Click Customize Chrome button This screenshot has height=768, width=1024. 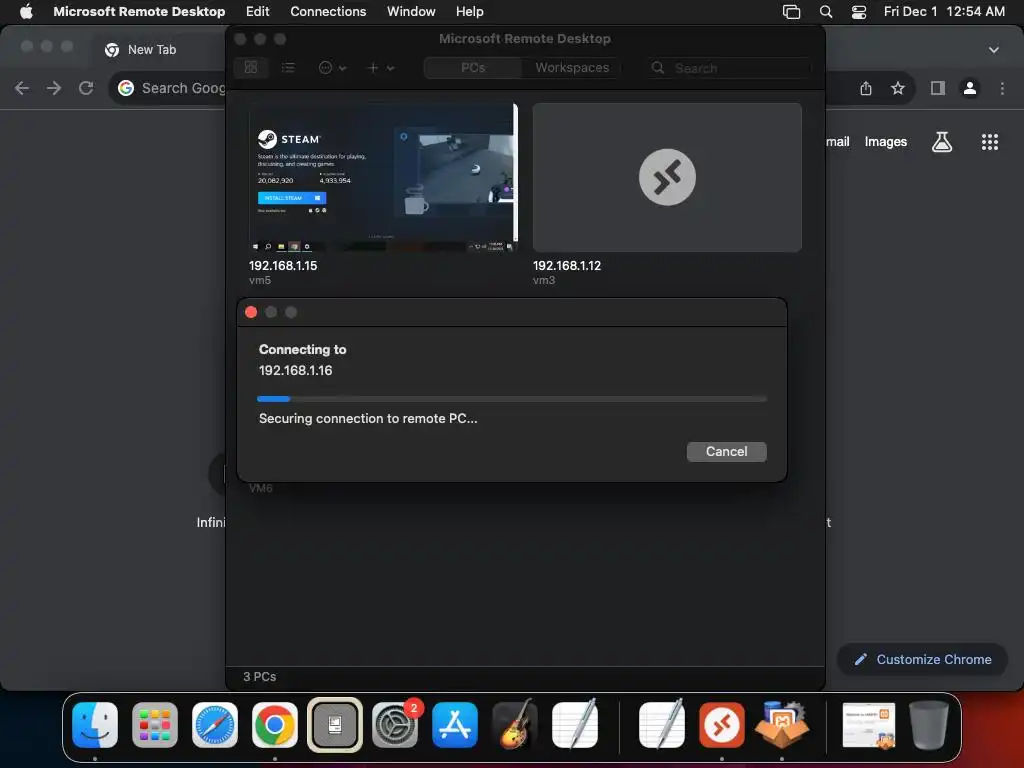(x=922, y=660)
